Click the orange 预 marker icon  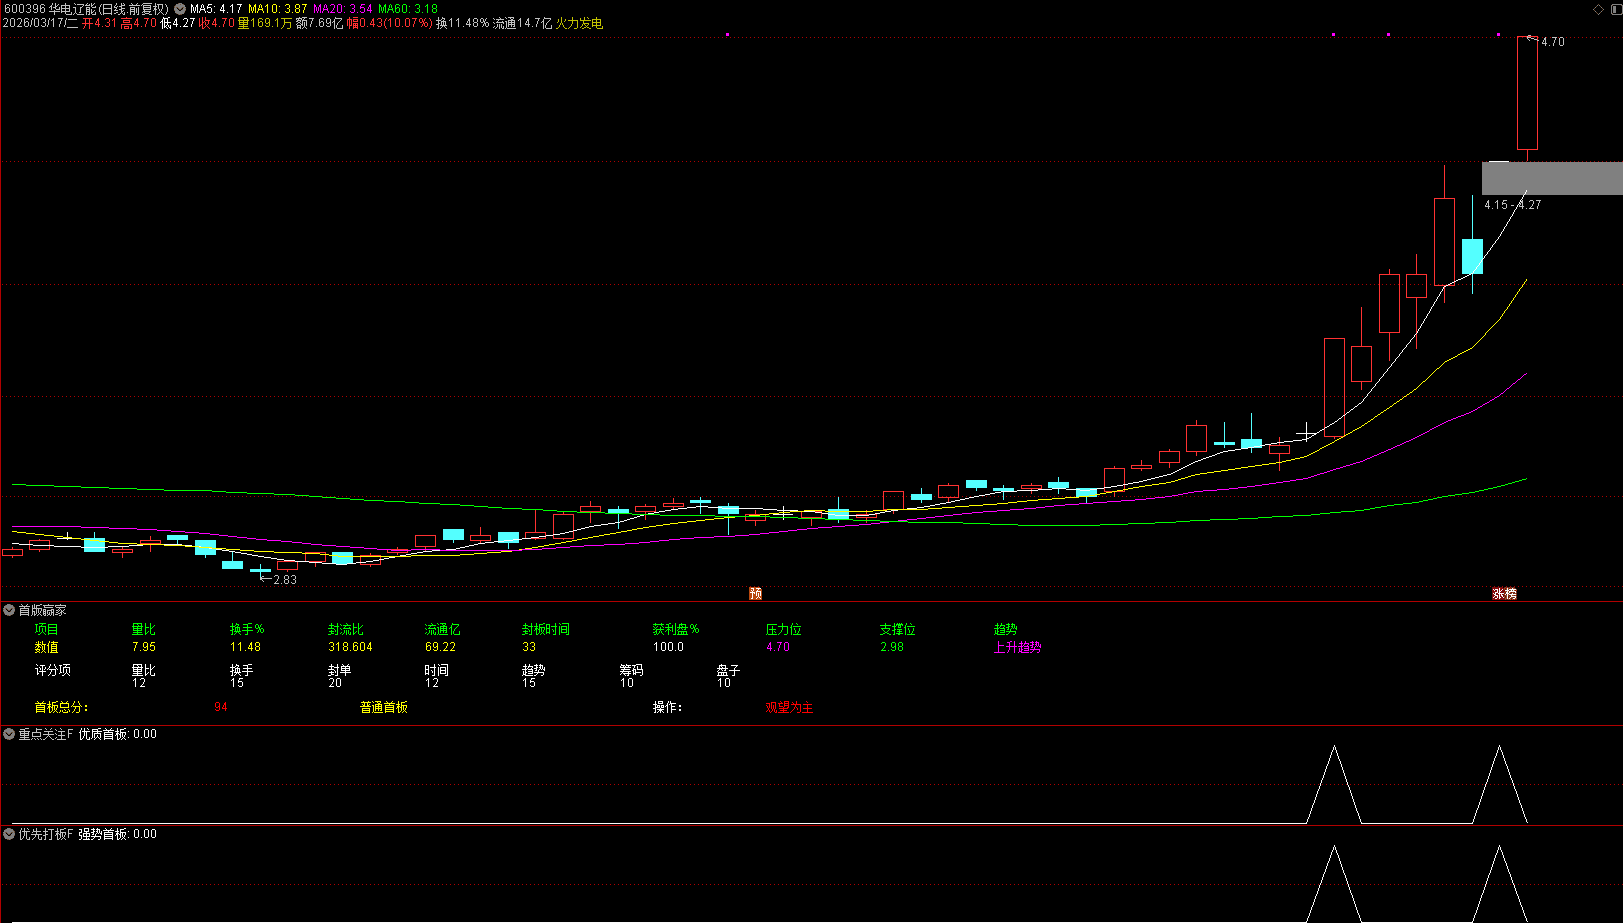coord(755,593)
